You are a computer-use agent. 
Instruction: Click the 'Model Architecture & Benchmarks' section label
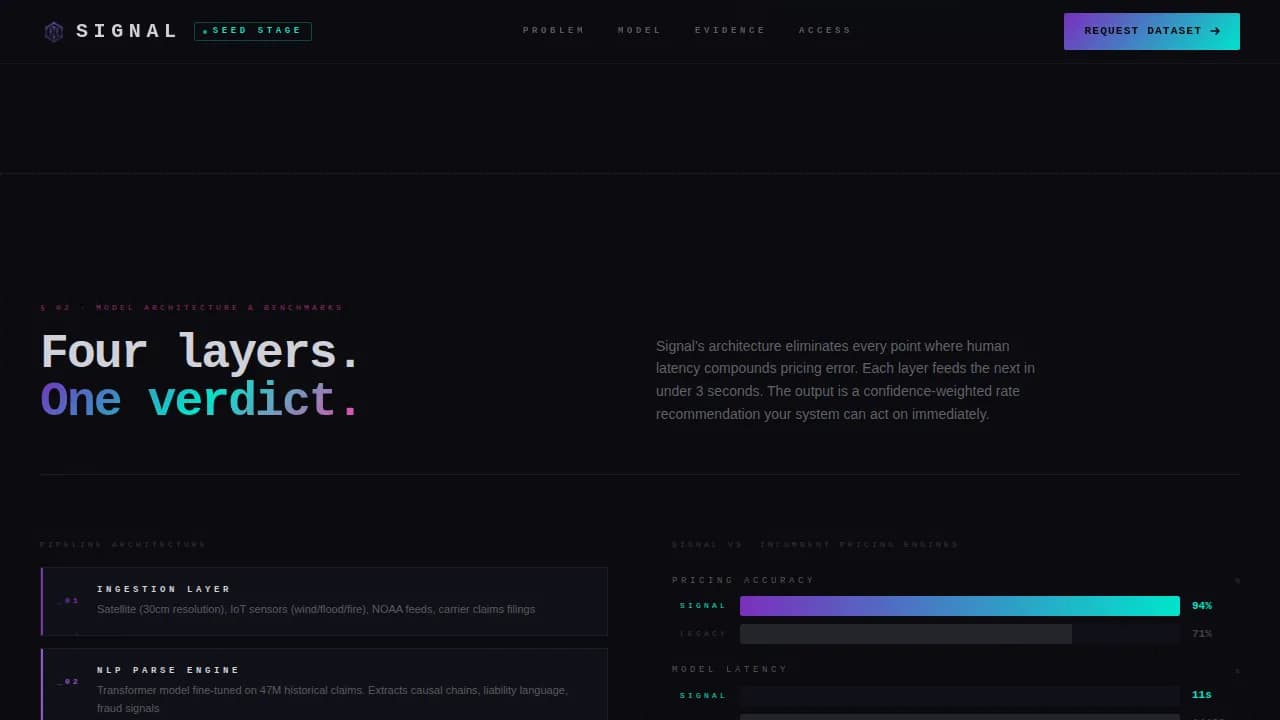192,308
